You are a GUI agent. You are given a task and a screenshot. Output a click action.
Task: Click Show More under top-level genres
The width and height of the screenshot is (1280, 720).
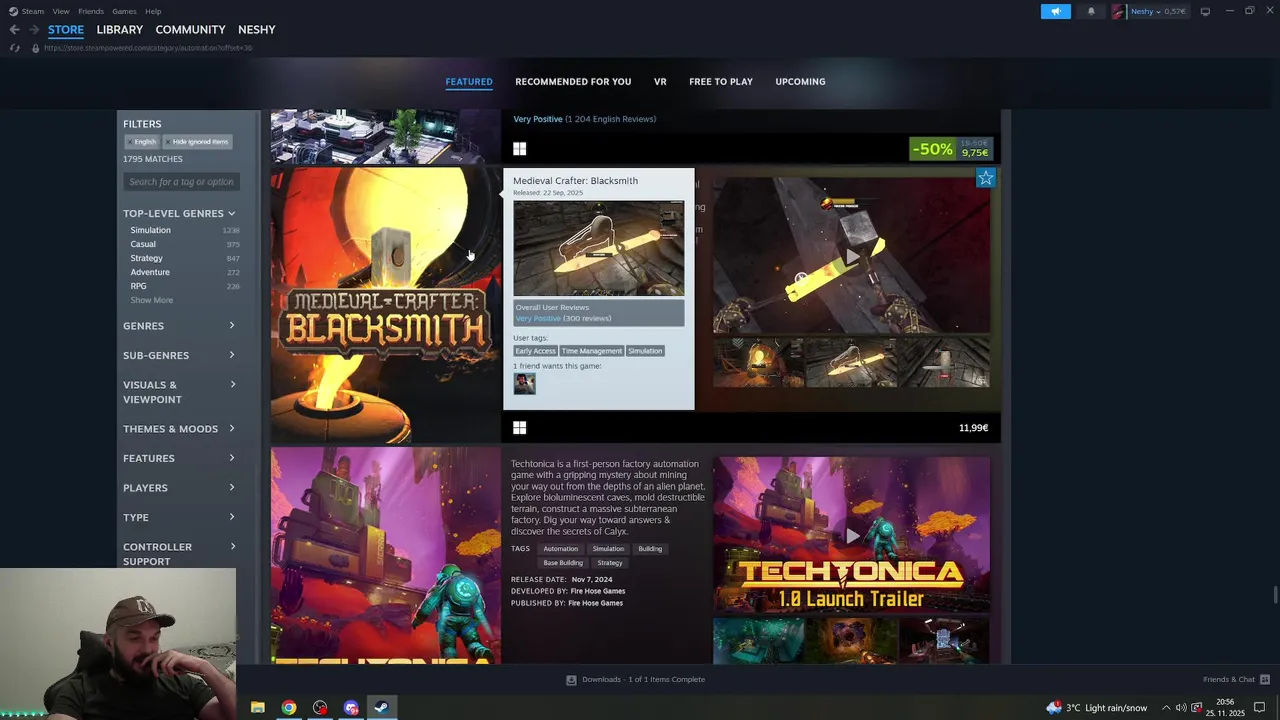151,300
